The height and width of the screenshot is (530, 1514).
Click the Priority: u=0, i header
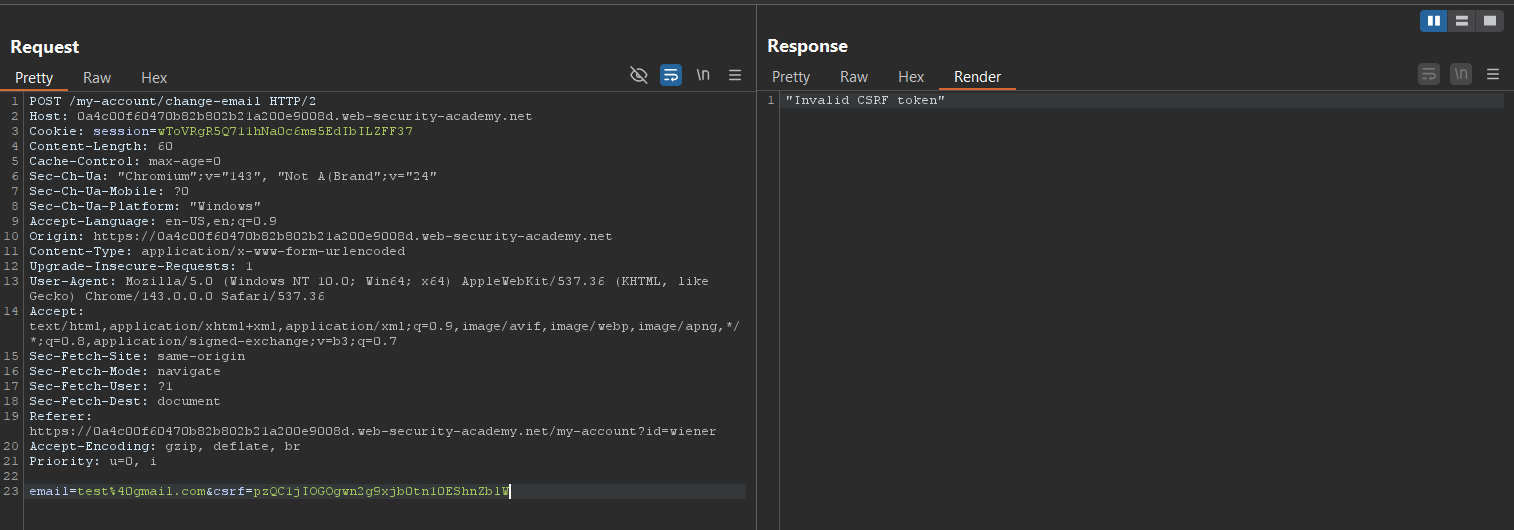coord(93,461)
